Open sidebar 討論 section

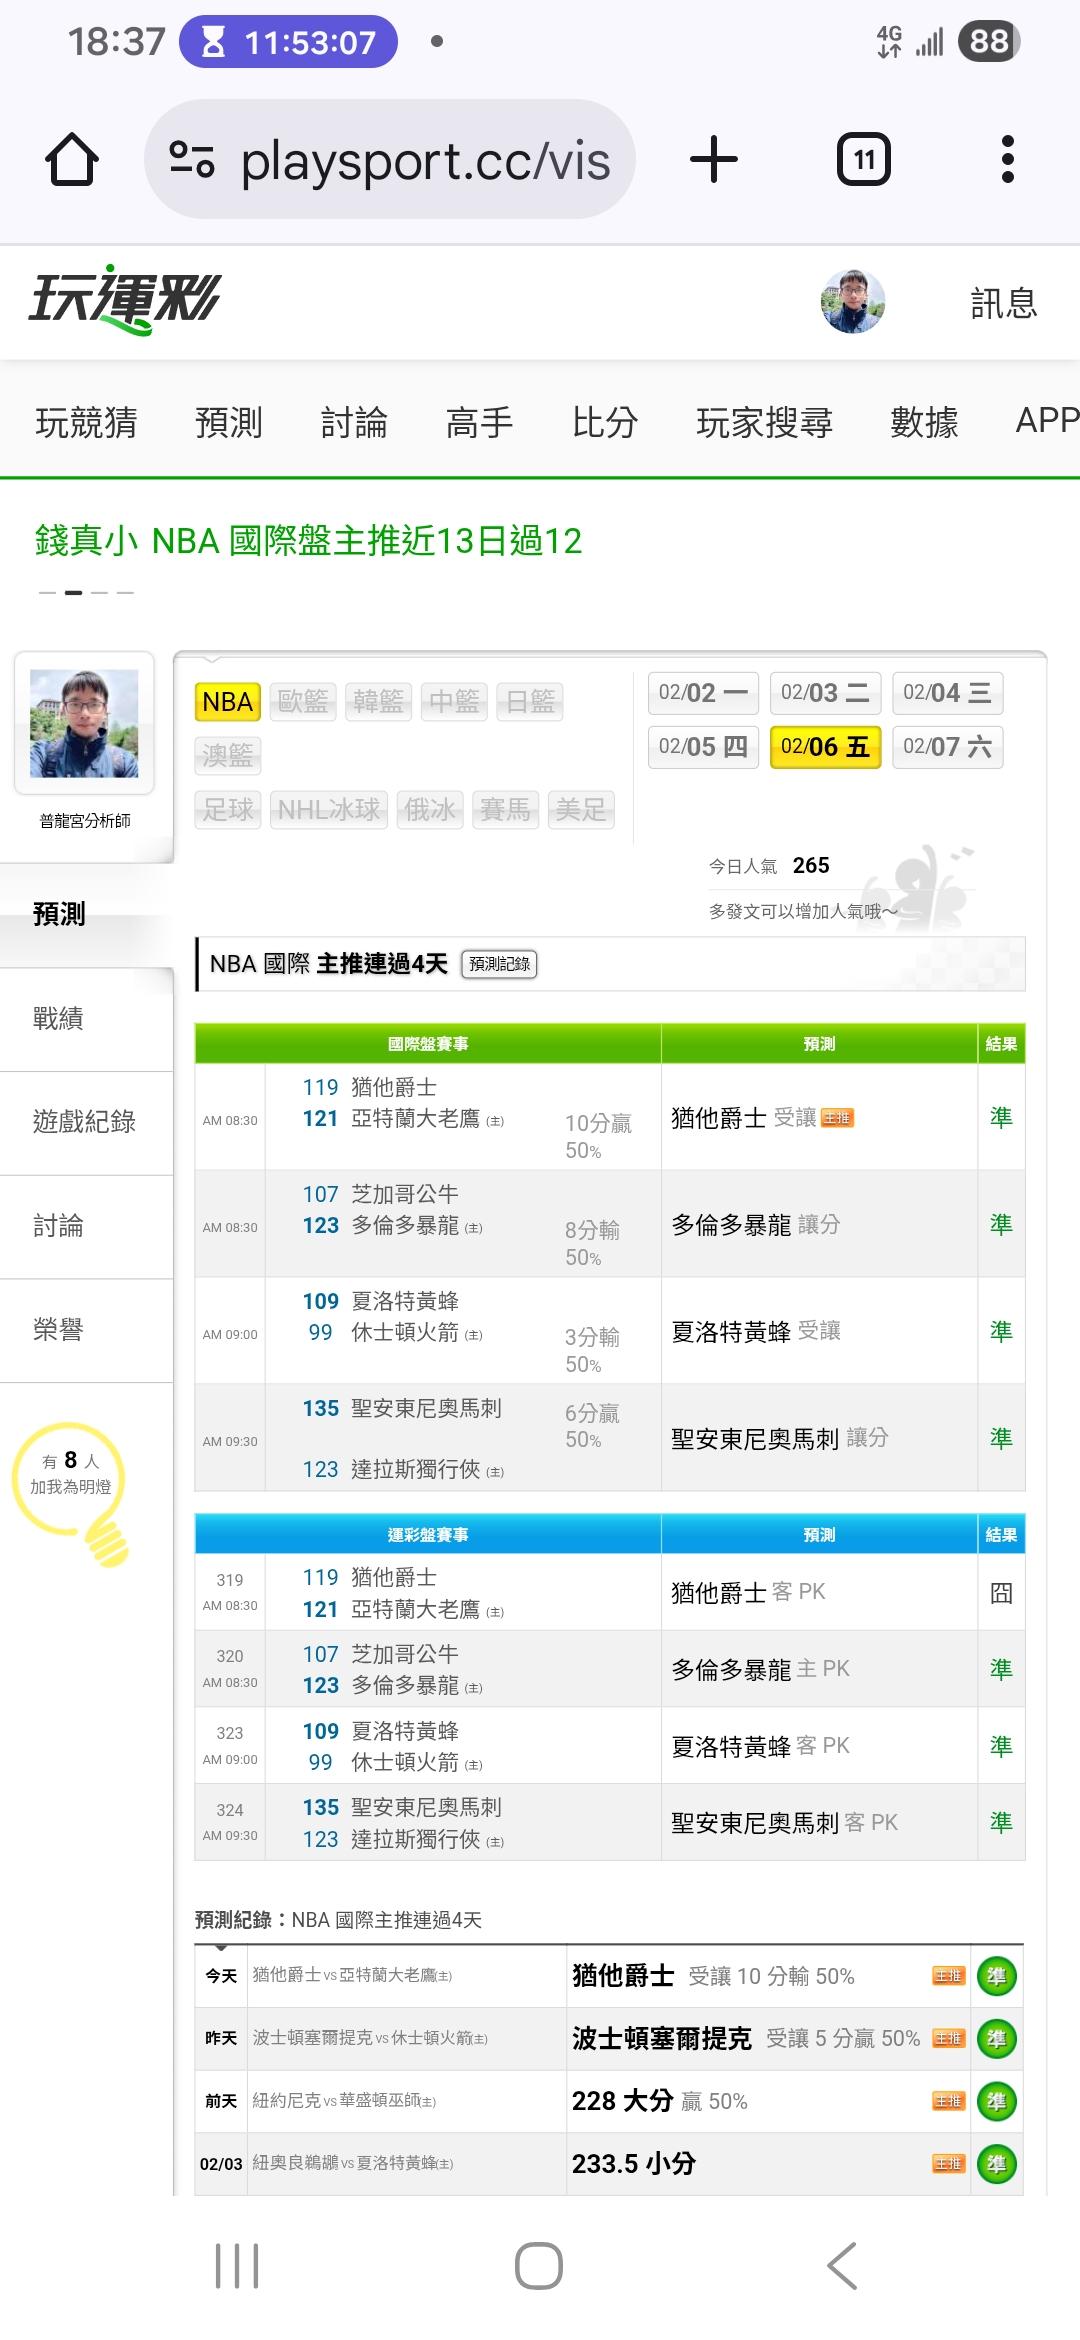[86, 1226]
